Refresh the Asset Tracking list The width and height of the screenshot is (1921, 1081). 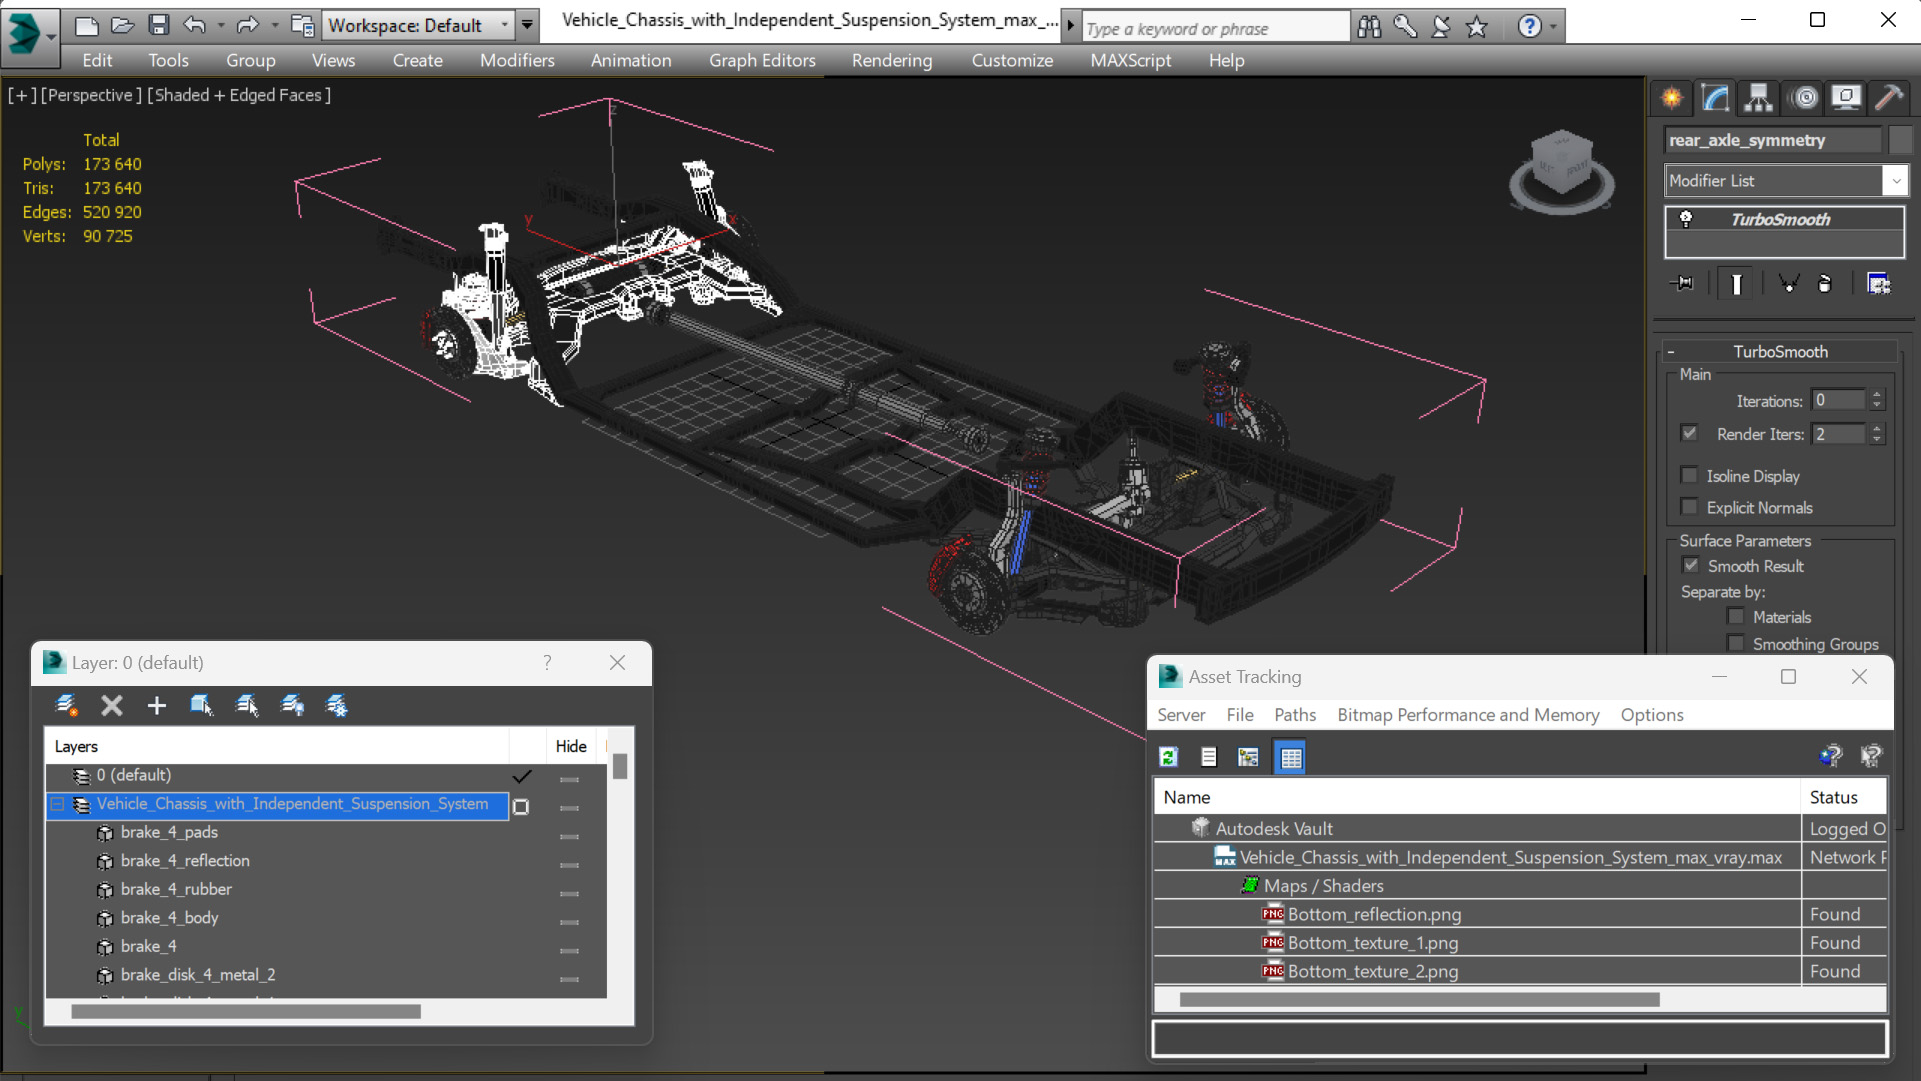[1168, 757]
